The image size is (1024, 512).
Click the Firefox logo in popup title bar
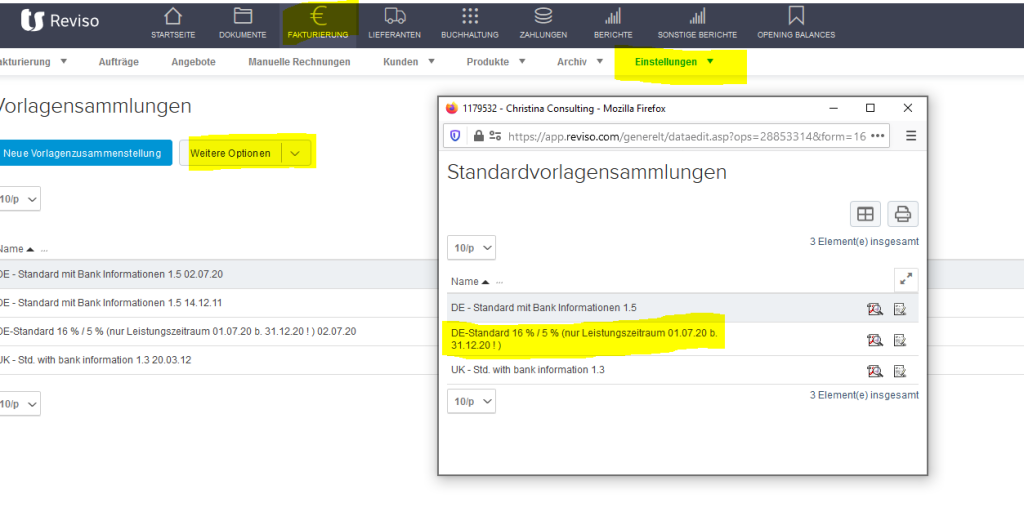[451, 108]
